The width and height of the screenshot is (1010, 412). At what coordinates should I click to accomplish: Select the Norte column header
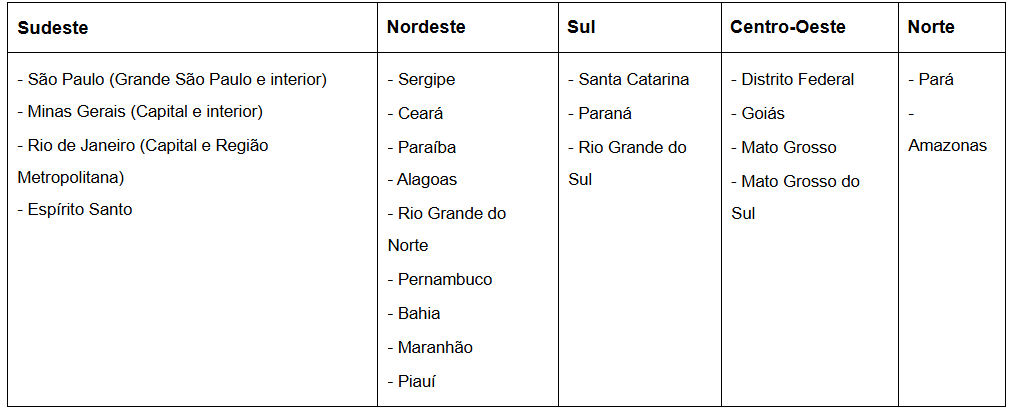click(x=931, y=27)
